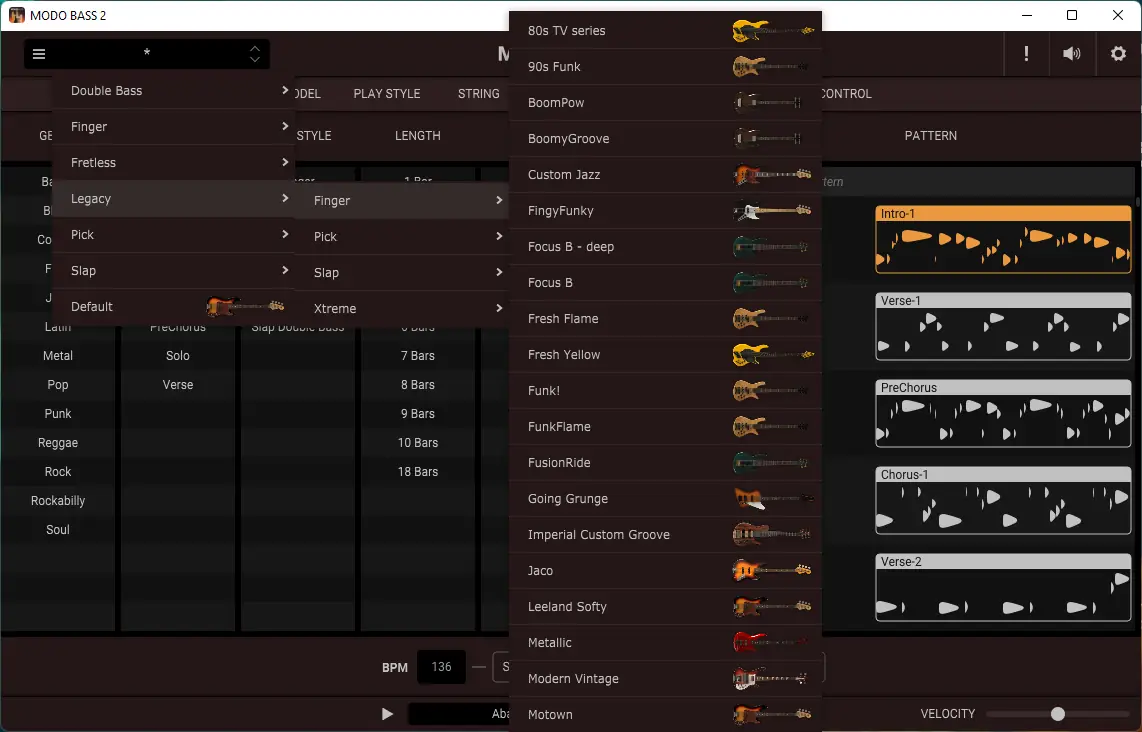Open the Legacy Finger submenu
This screenshot has height=732, width=1142.
tap(402, 200)
